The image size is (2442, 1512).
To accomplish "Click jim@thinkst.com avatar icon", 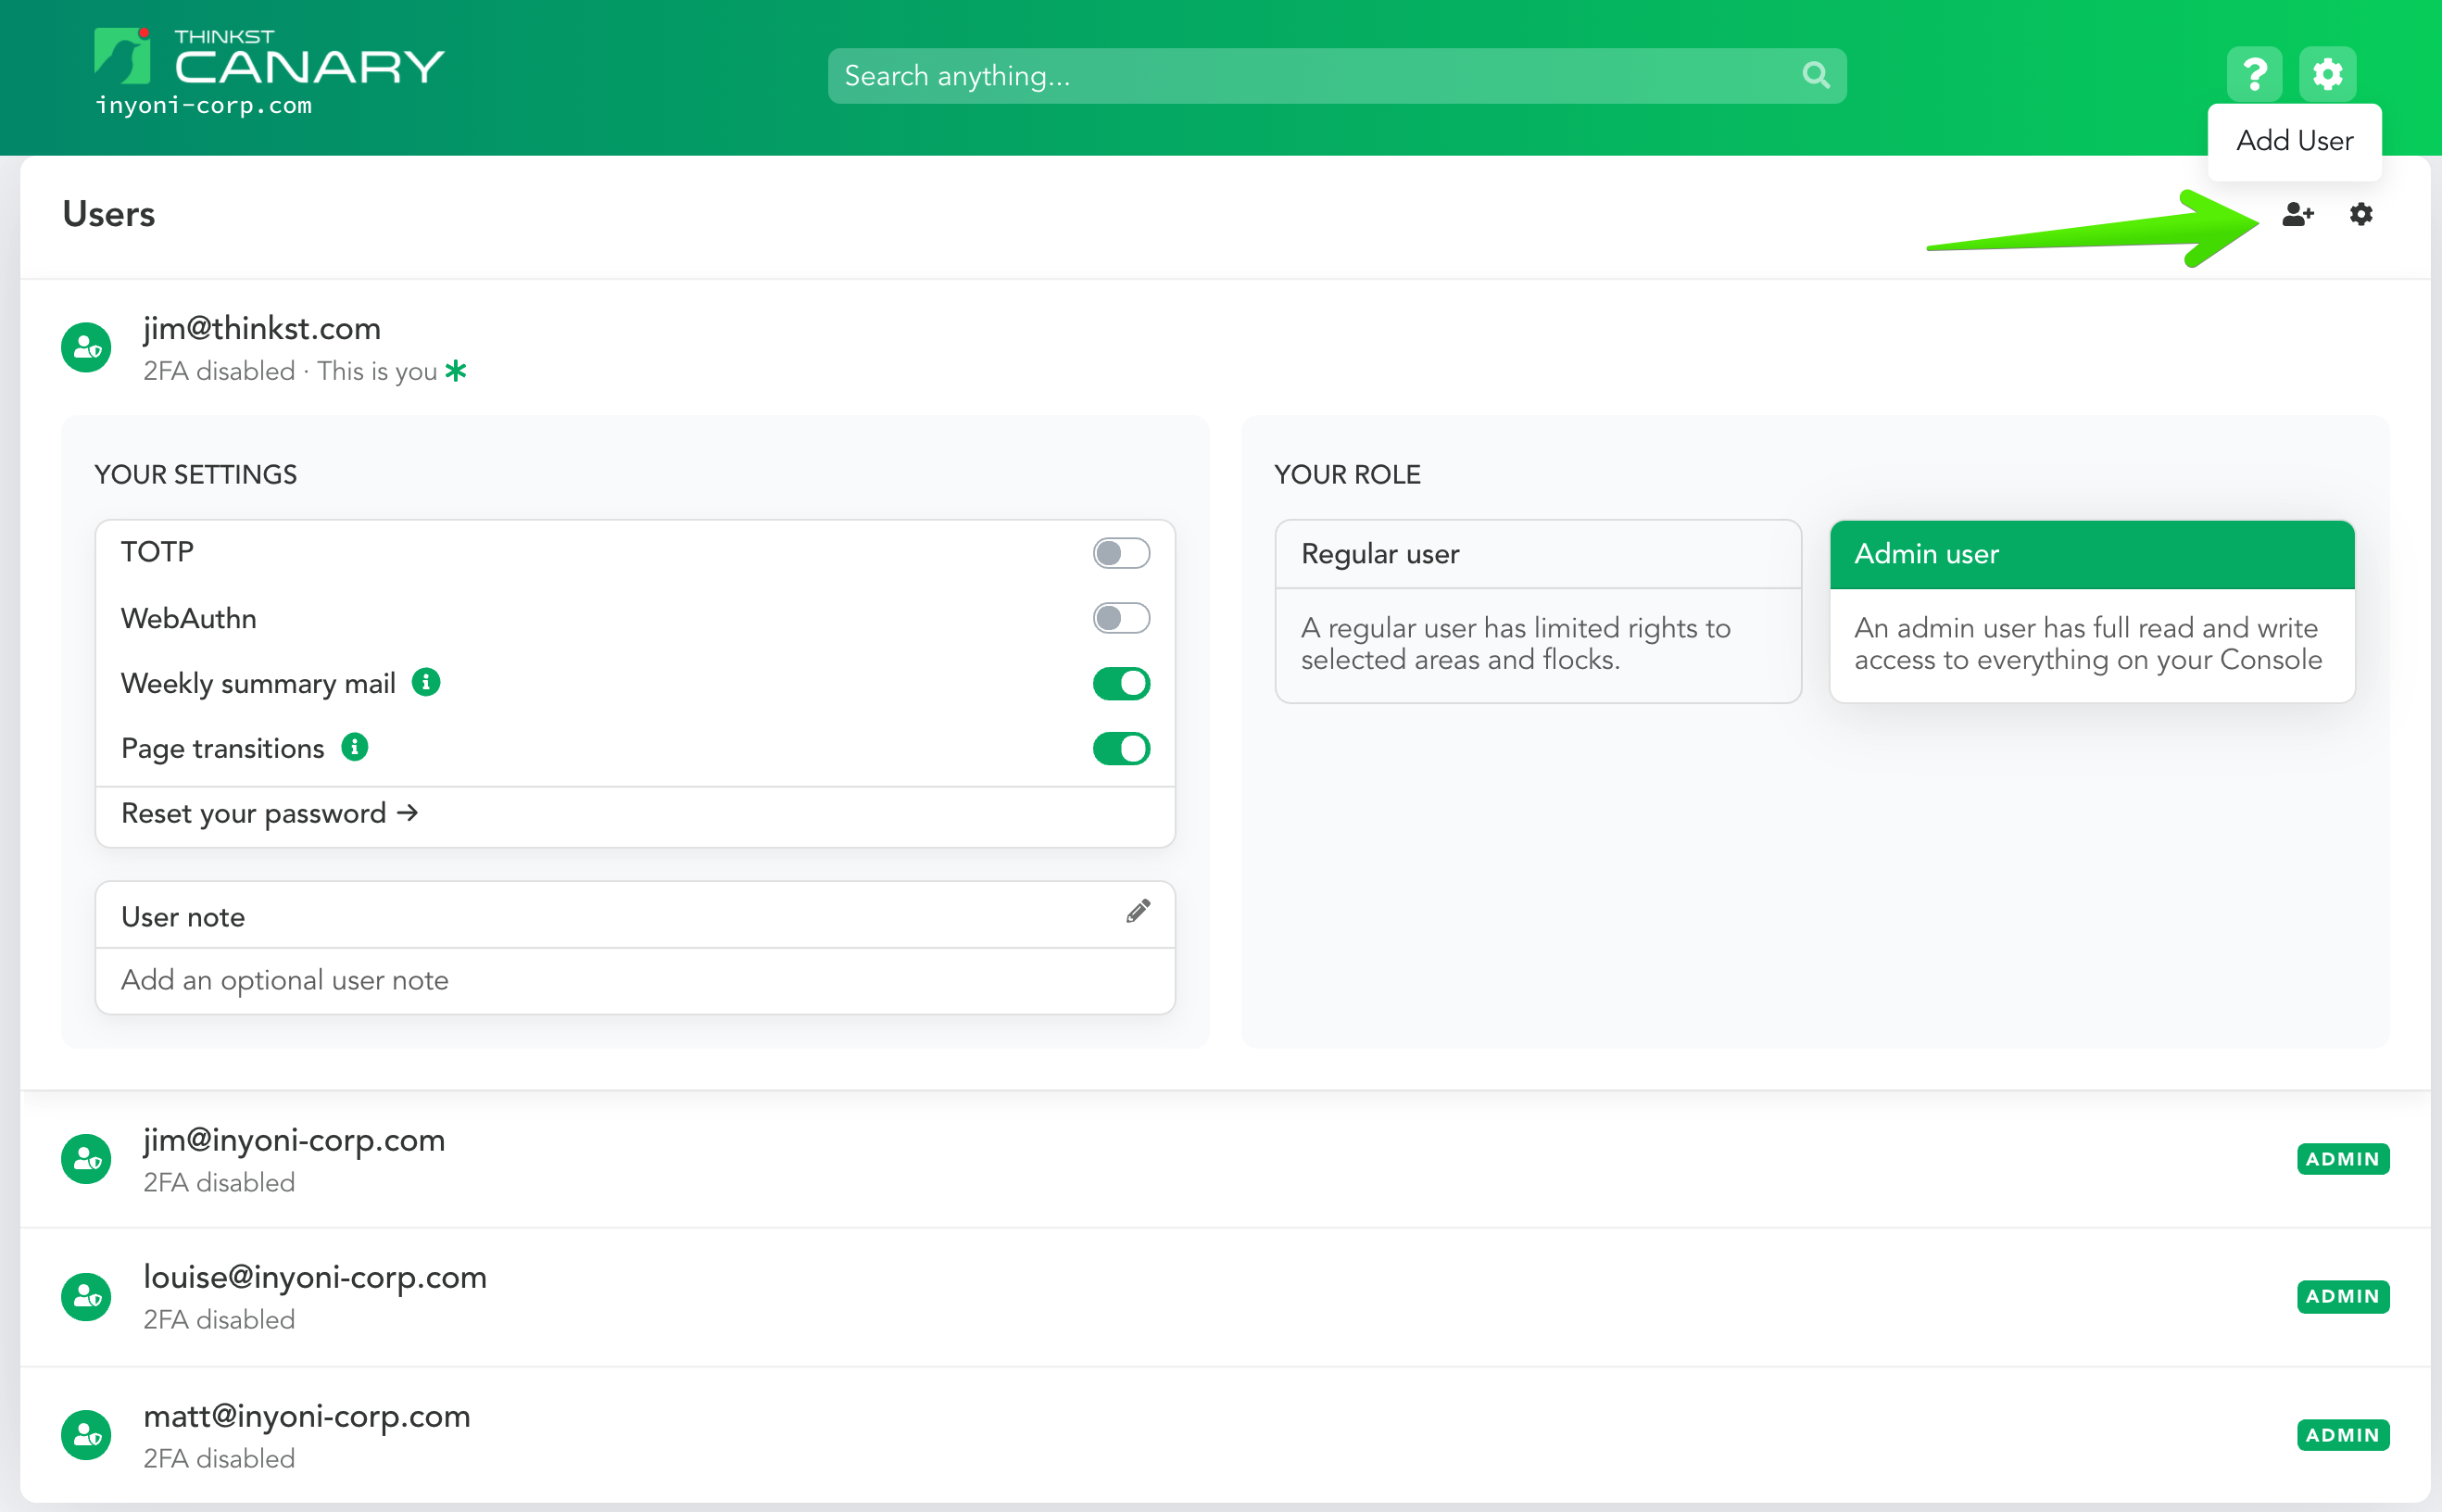I will pos(86,347).
